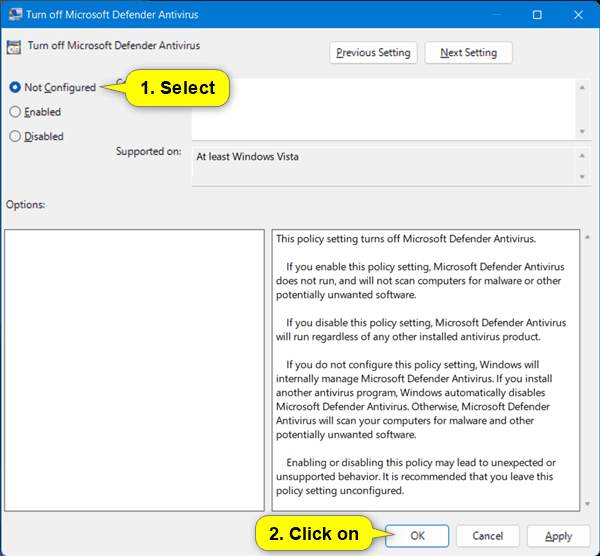Go to Next Setting
Image resolution: width=600 pixels, height=556 pixels.
468,52
